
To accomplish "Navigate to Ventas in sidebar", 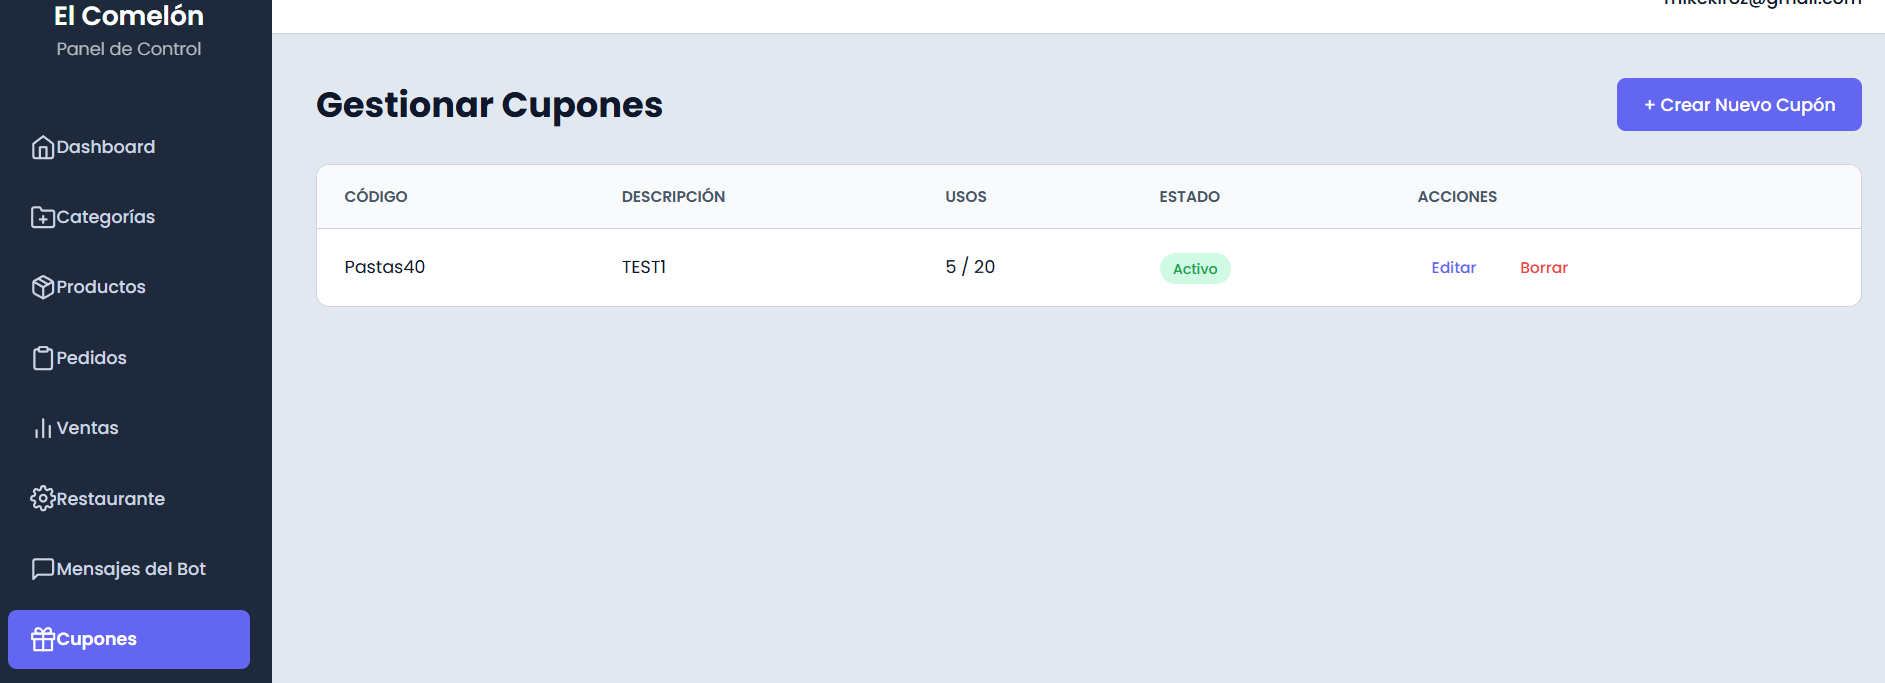I will (87, 429).
